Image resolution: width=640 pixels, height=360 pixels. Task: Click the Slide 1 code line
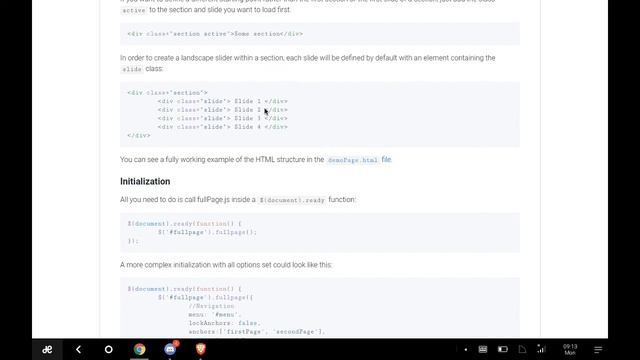click(x=222, y=101)
